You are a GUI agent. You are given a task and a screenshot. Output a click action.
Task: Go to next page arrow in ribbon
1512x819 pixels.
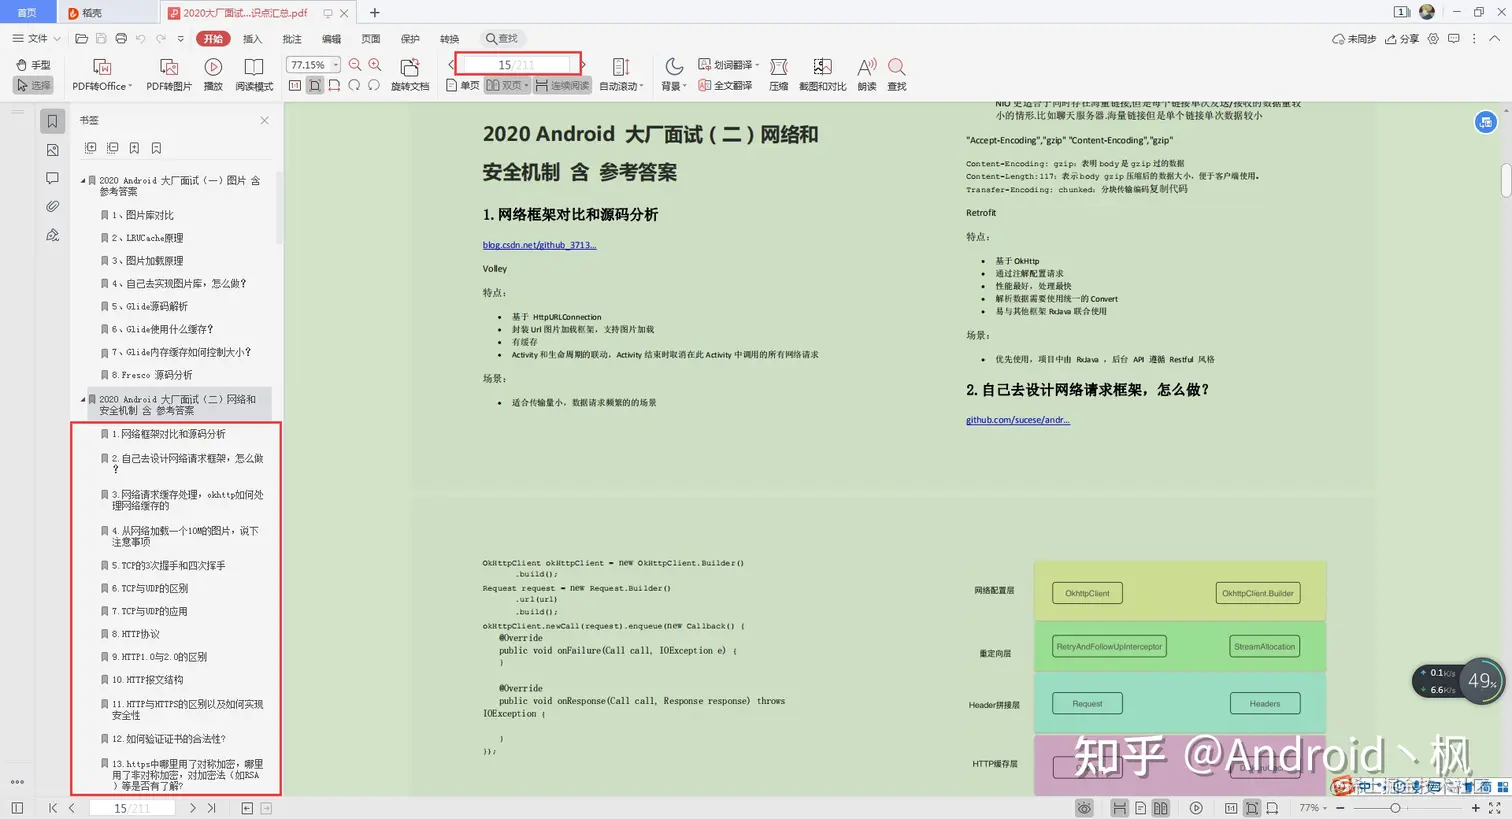click(583, 65)
